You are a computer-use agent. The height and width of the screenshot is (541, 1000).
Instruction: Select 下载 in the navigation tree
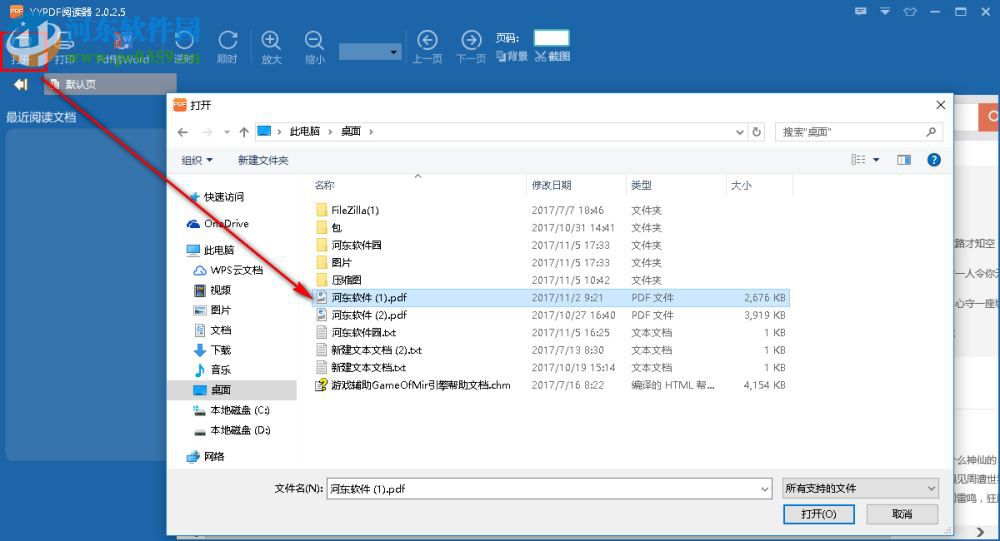tap(220, 350)
